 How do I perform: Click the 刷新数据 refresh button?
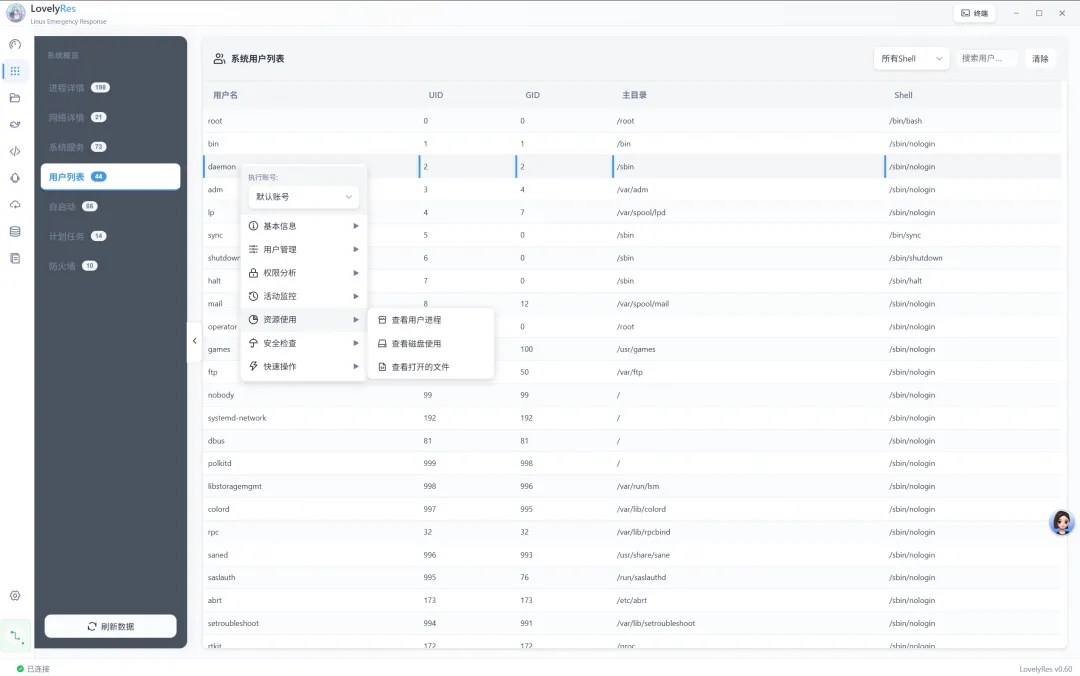110,626
